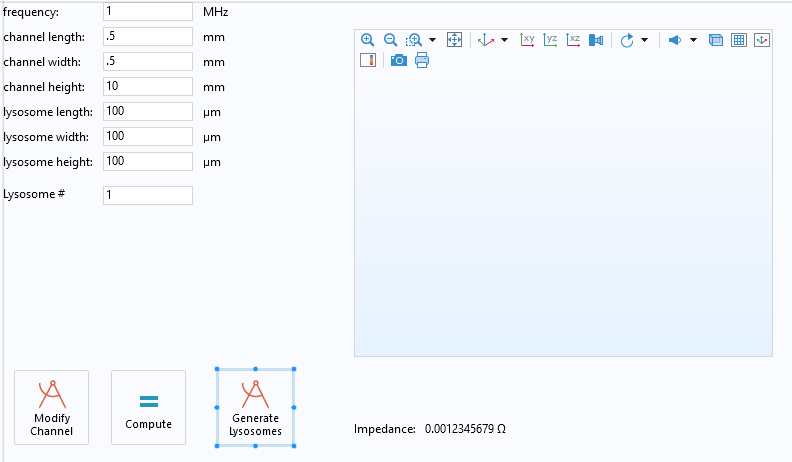The image size is (792, 462).
Task: Switch to the XZ view
Action: pos(573,40)
